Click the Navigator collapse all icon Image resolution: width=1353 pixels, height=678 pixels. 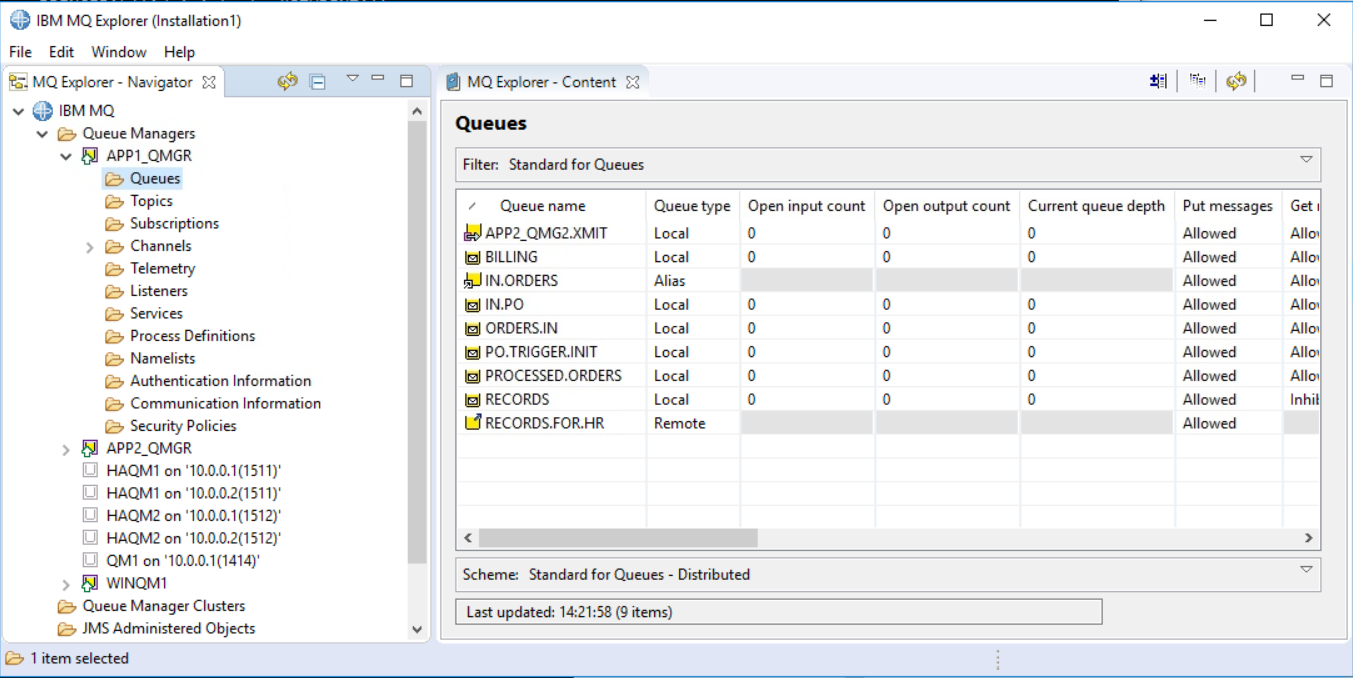click(318, 82)
